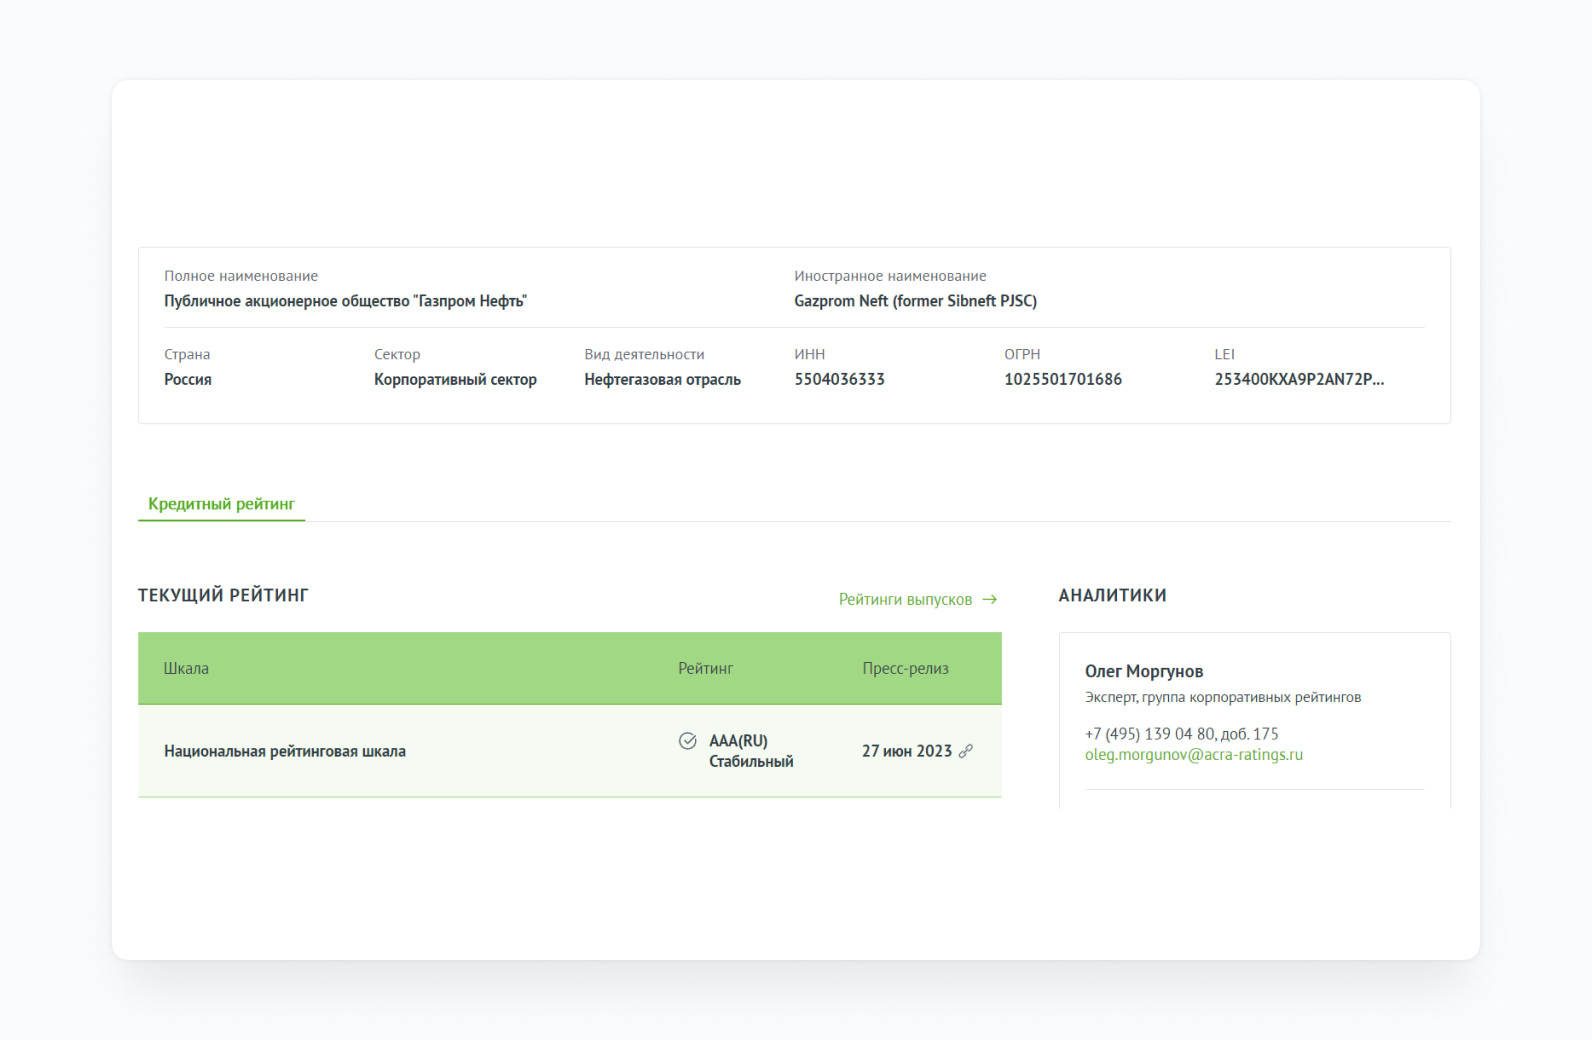Click the ИНН value 5504036333
This screenshot has height=1040, width=1592.
(x=839, y=379)
